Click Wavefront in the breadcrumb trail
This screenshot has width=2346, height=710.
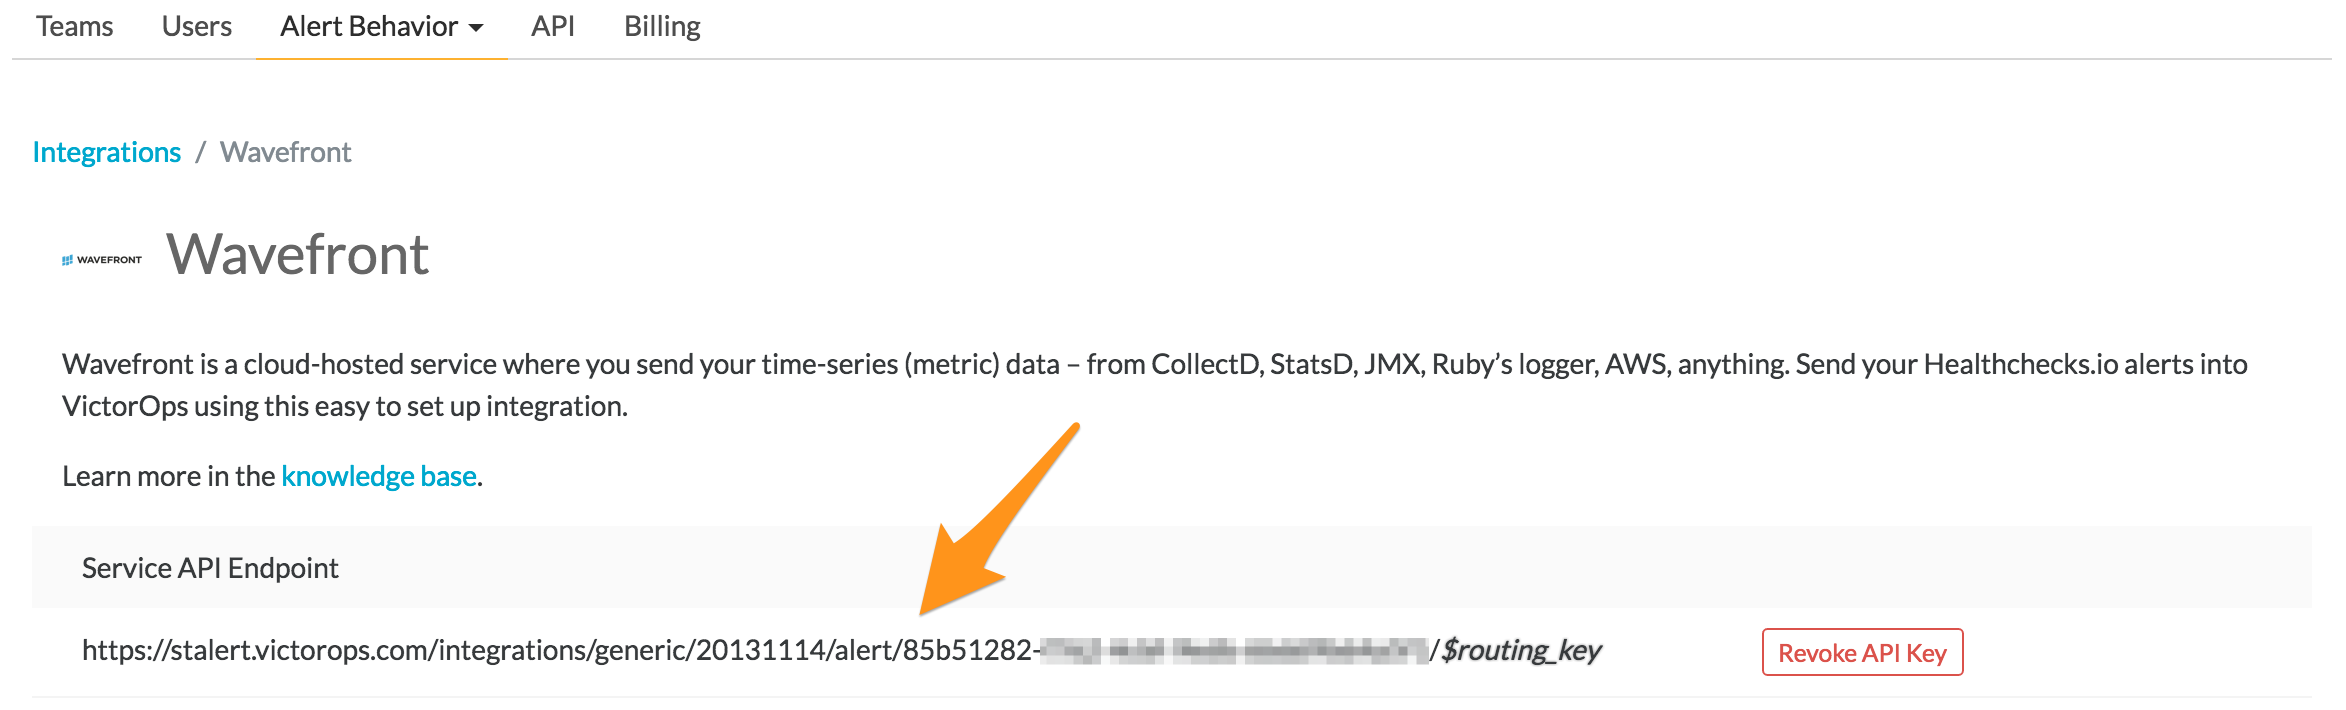(286, 151)
